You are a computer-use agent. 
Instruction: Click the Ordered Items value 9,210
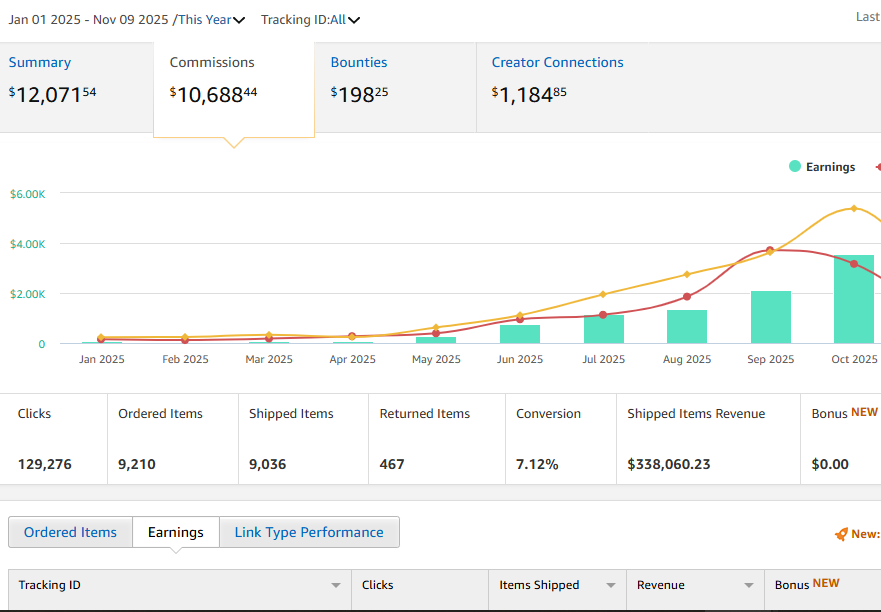(x=137, y=464)
